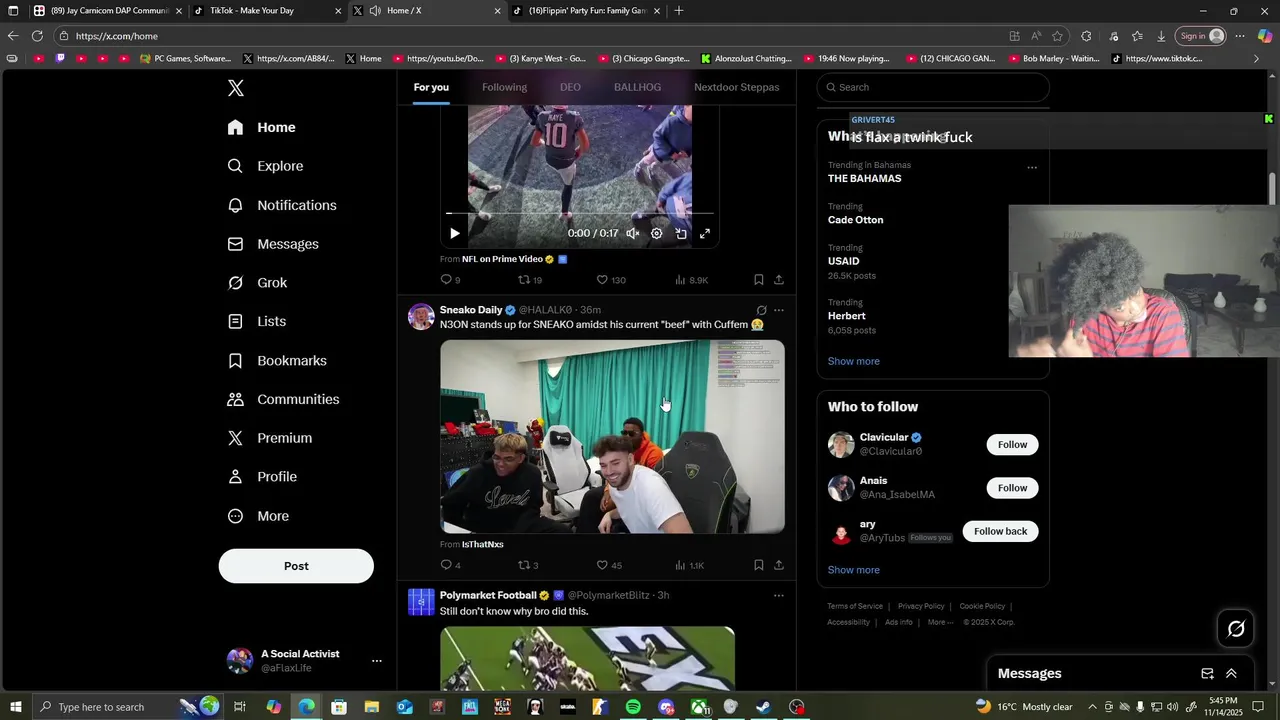Follow Anais

[x=1012, y=488]
